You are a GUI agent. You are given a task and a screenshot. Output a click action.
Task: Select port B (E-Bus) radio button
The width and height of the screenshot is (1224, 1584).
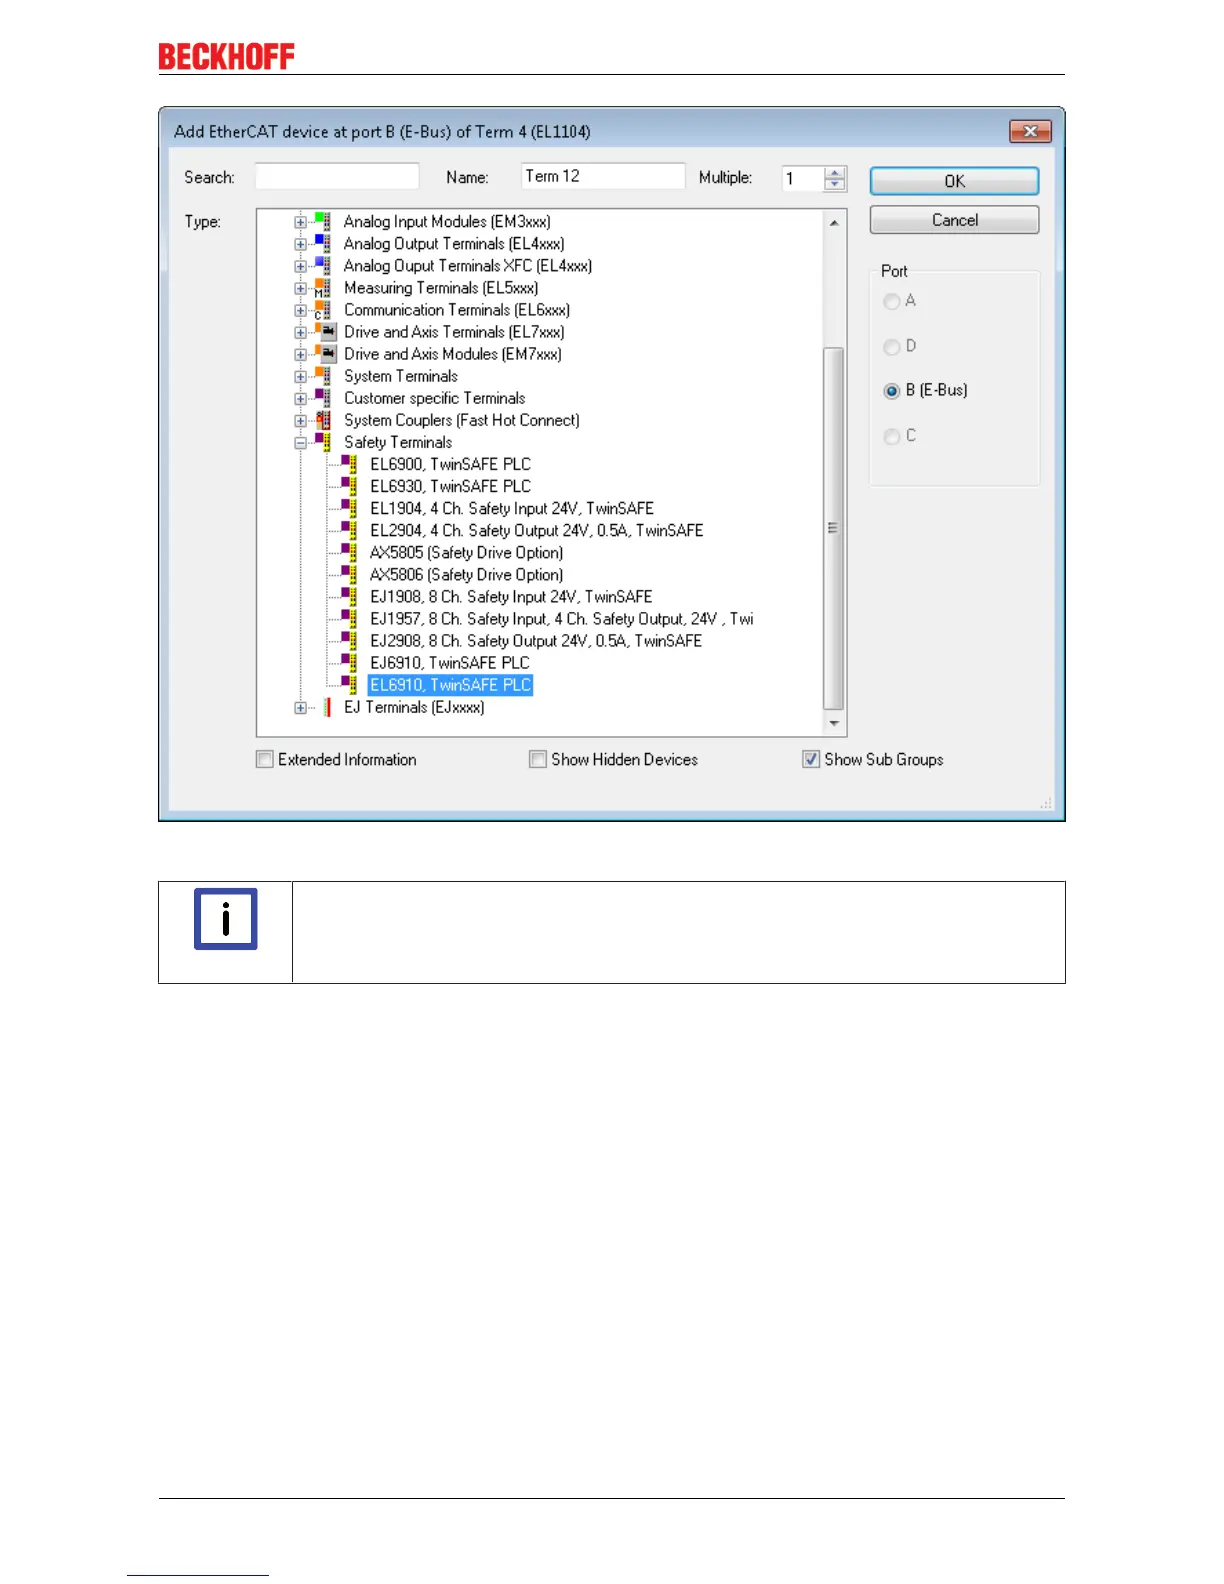[892, 391]
